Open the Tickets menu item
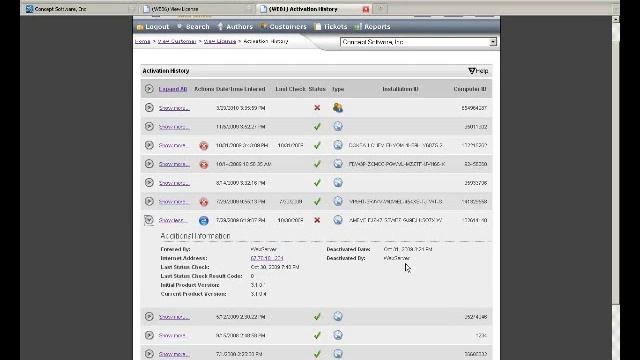The image size is (640, 360). (x=331, y=27)
